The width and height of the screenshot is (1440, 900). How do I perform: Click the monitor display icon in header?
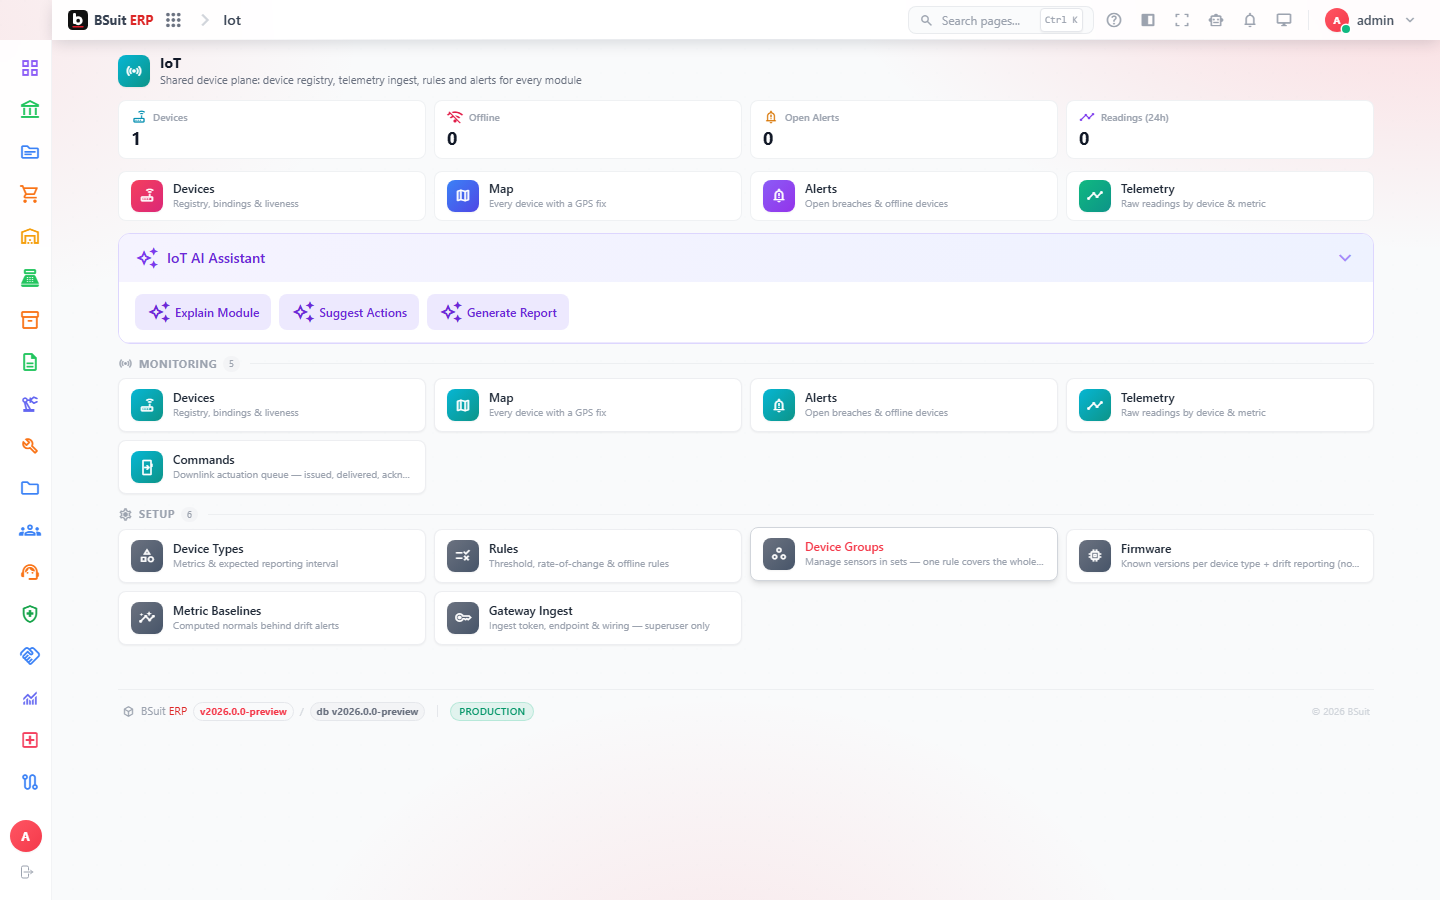pos(1284,20)
